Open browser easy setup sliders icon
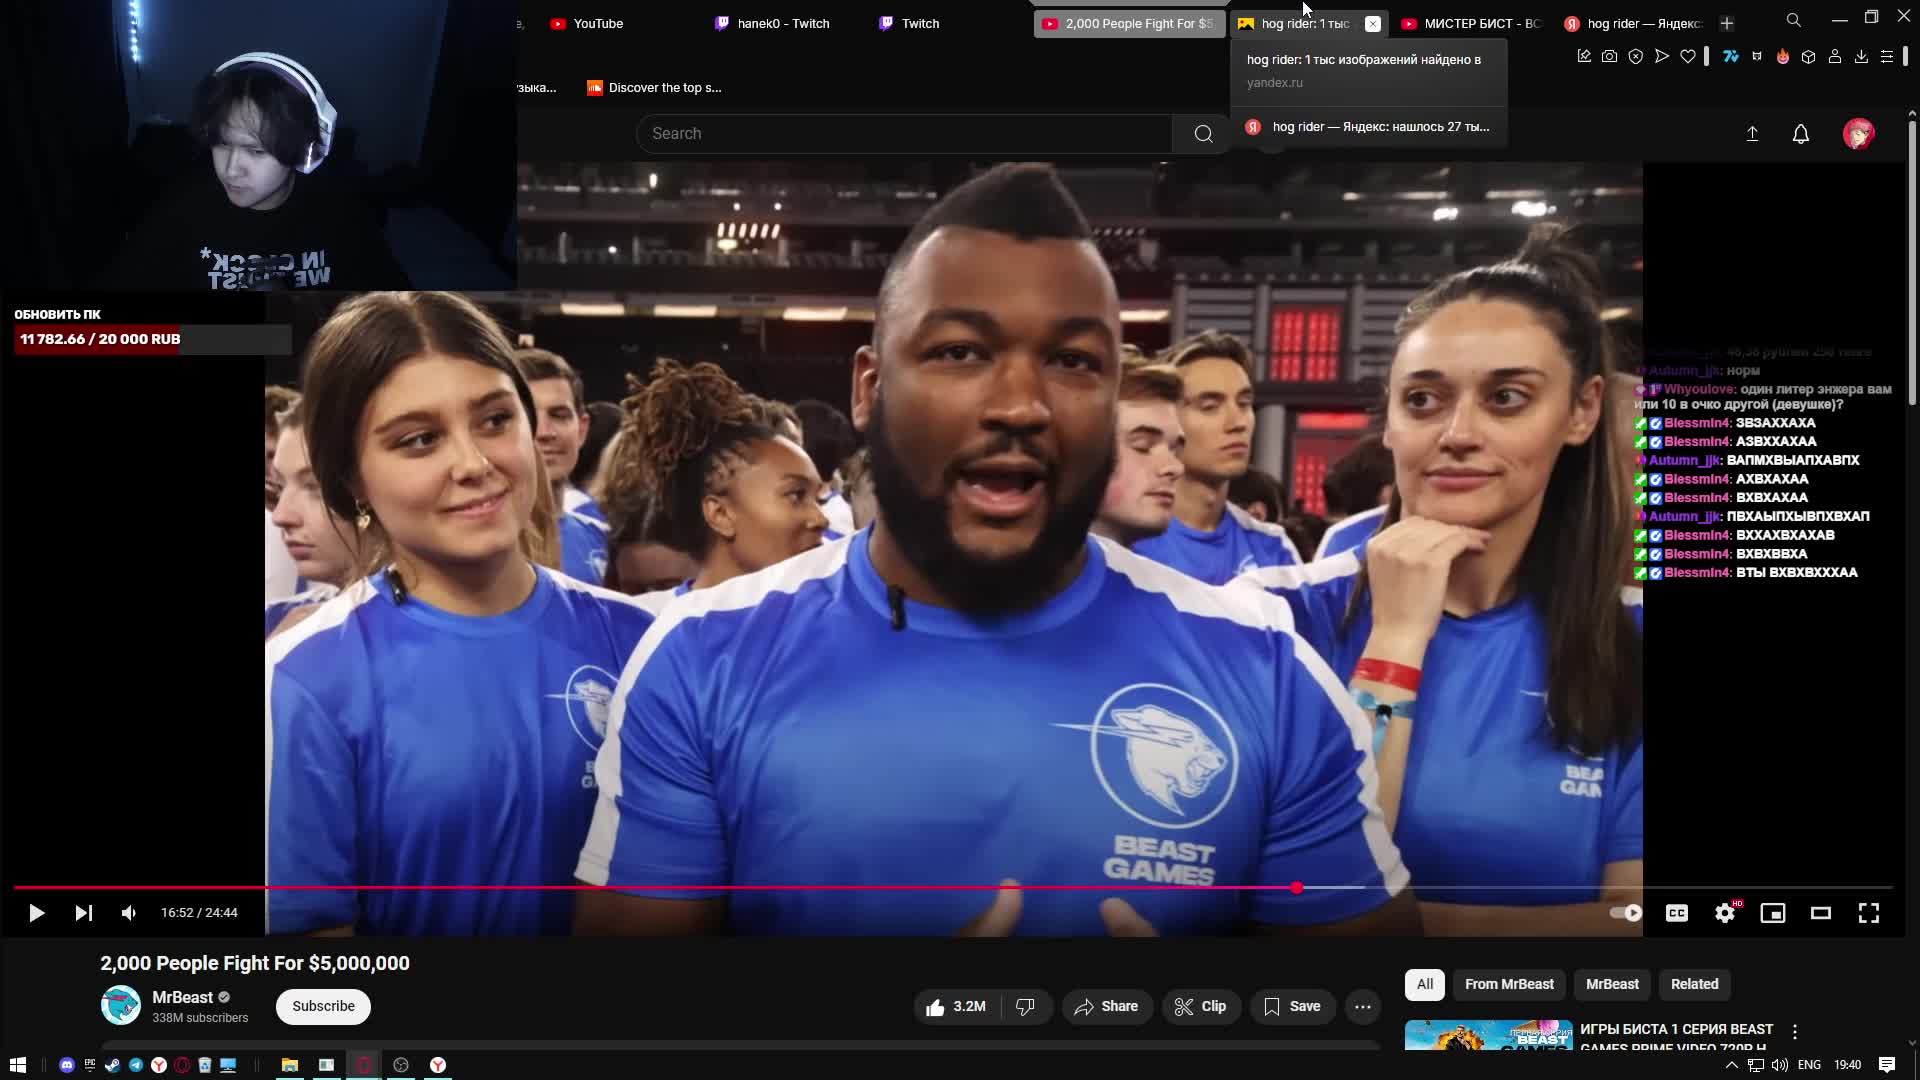Image resolution: width=1920 pixels, height=1080 pixels. point(1887,57)
